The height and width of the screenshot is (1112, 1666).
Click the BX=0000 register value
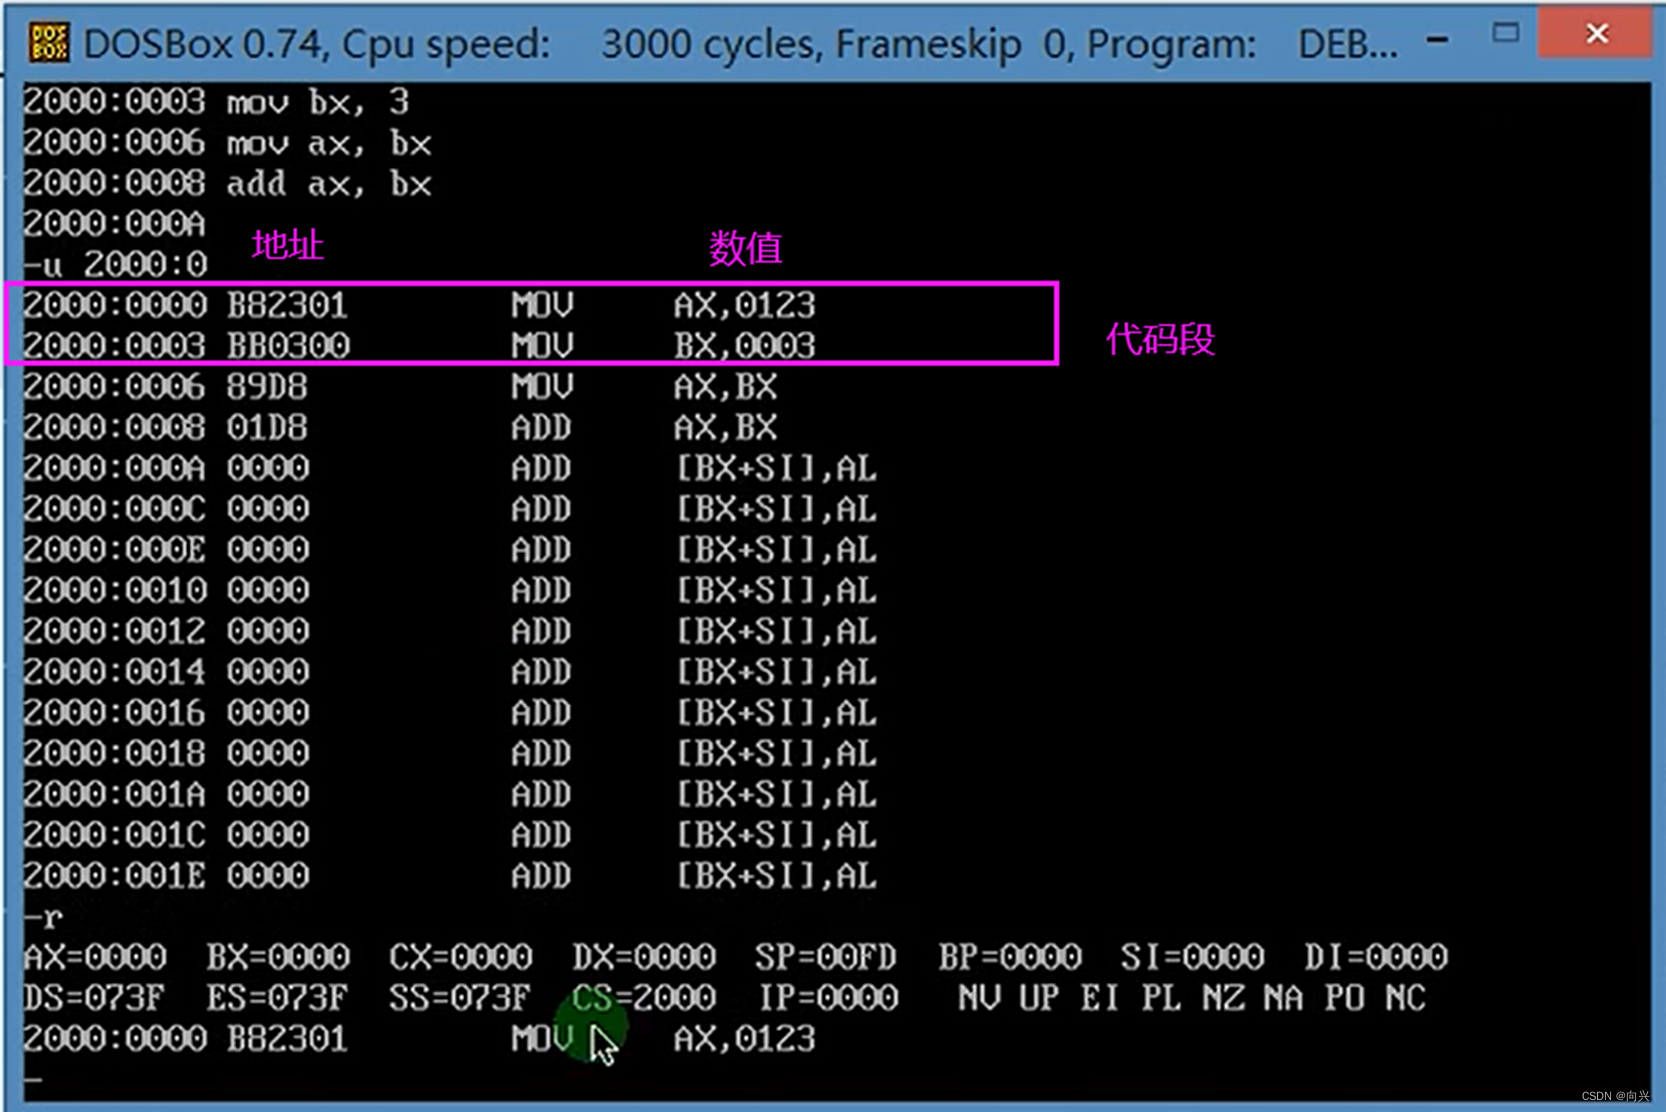coord(278,958)
